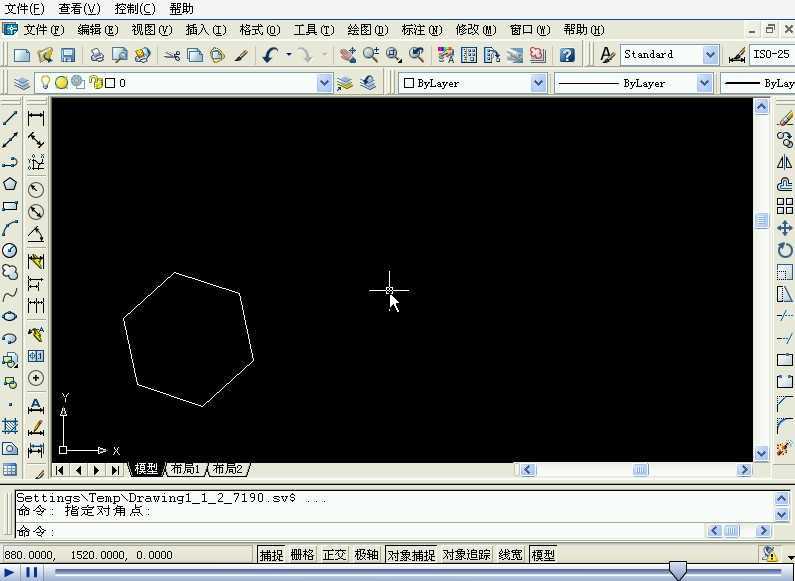Toggle 模型 model space button

pos(543,555)
